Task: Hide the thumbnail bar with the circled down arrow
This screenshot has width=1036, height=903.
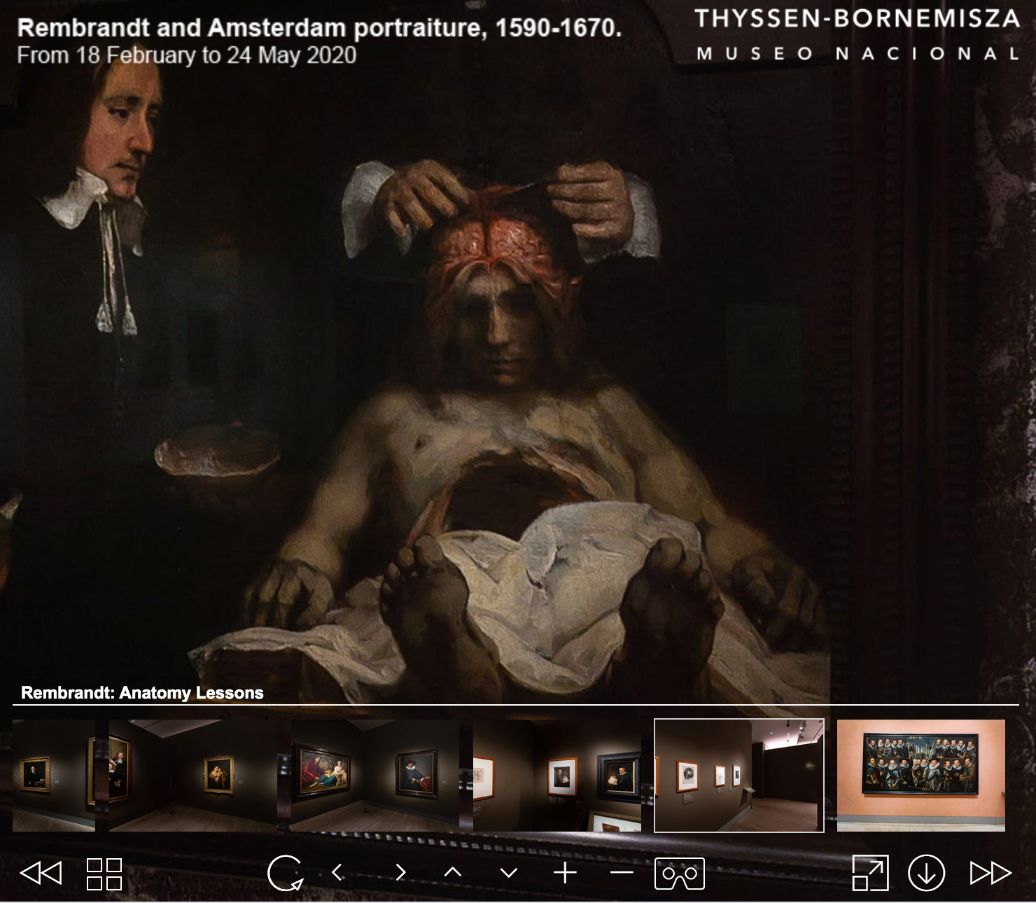Action: click(x=926, y=873)
